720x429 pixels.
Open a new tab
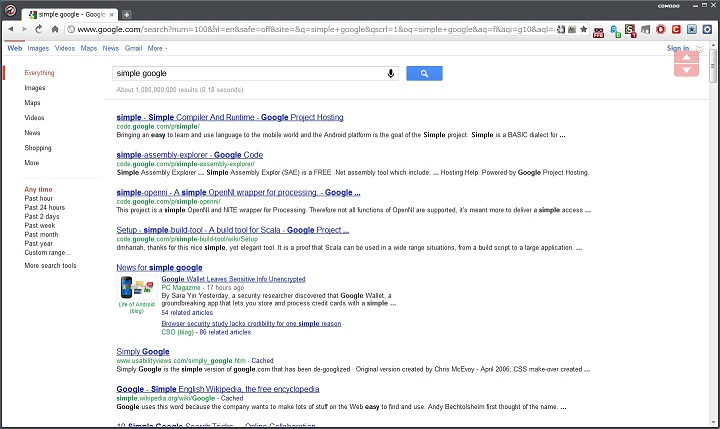pyautogui.click(x=126, y=15)
